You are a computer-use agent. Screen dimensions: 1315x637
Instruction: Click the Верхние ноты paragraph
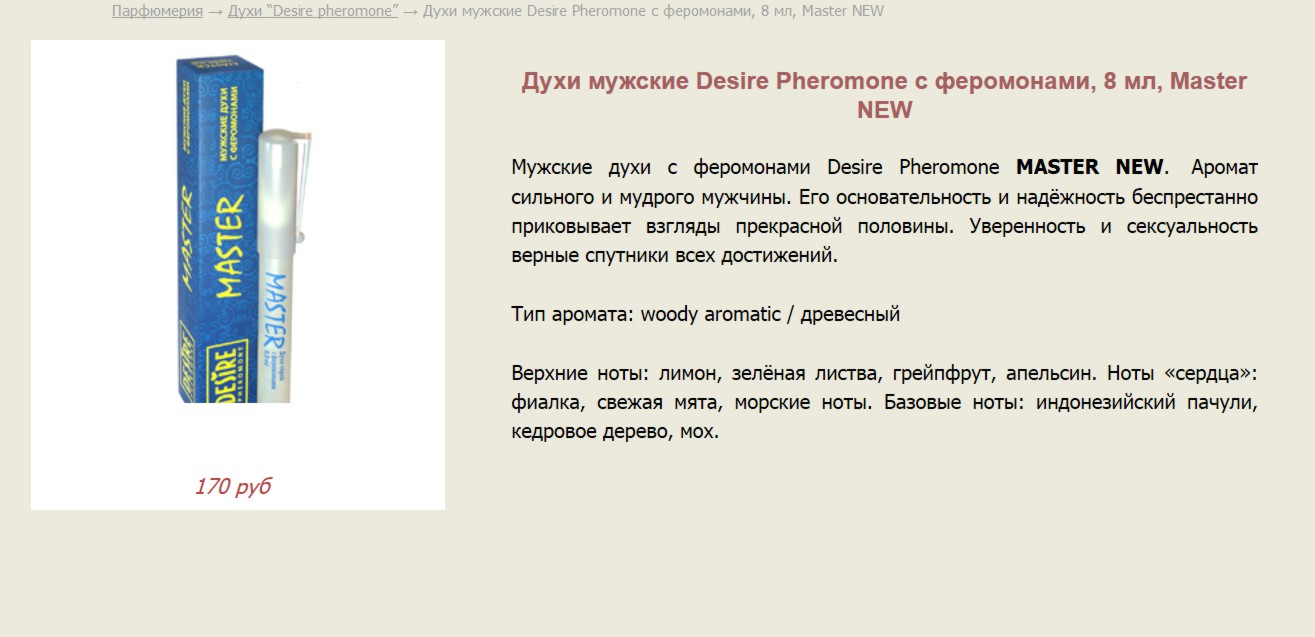(x=884, y=403)
